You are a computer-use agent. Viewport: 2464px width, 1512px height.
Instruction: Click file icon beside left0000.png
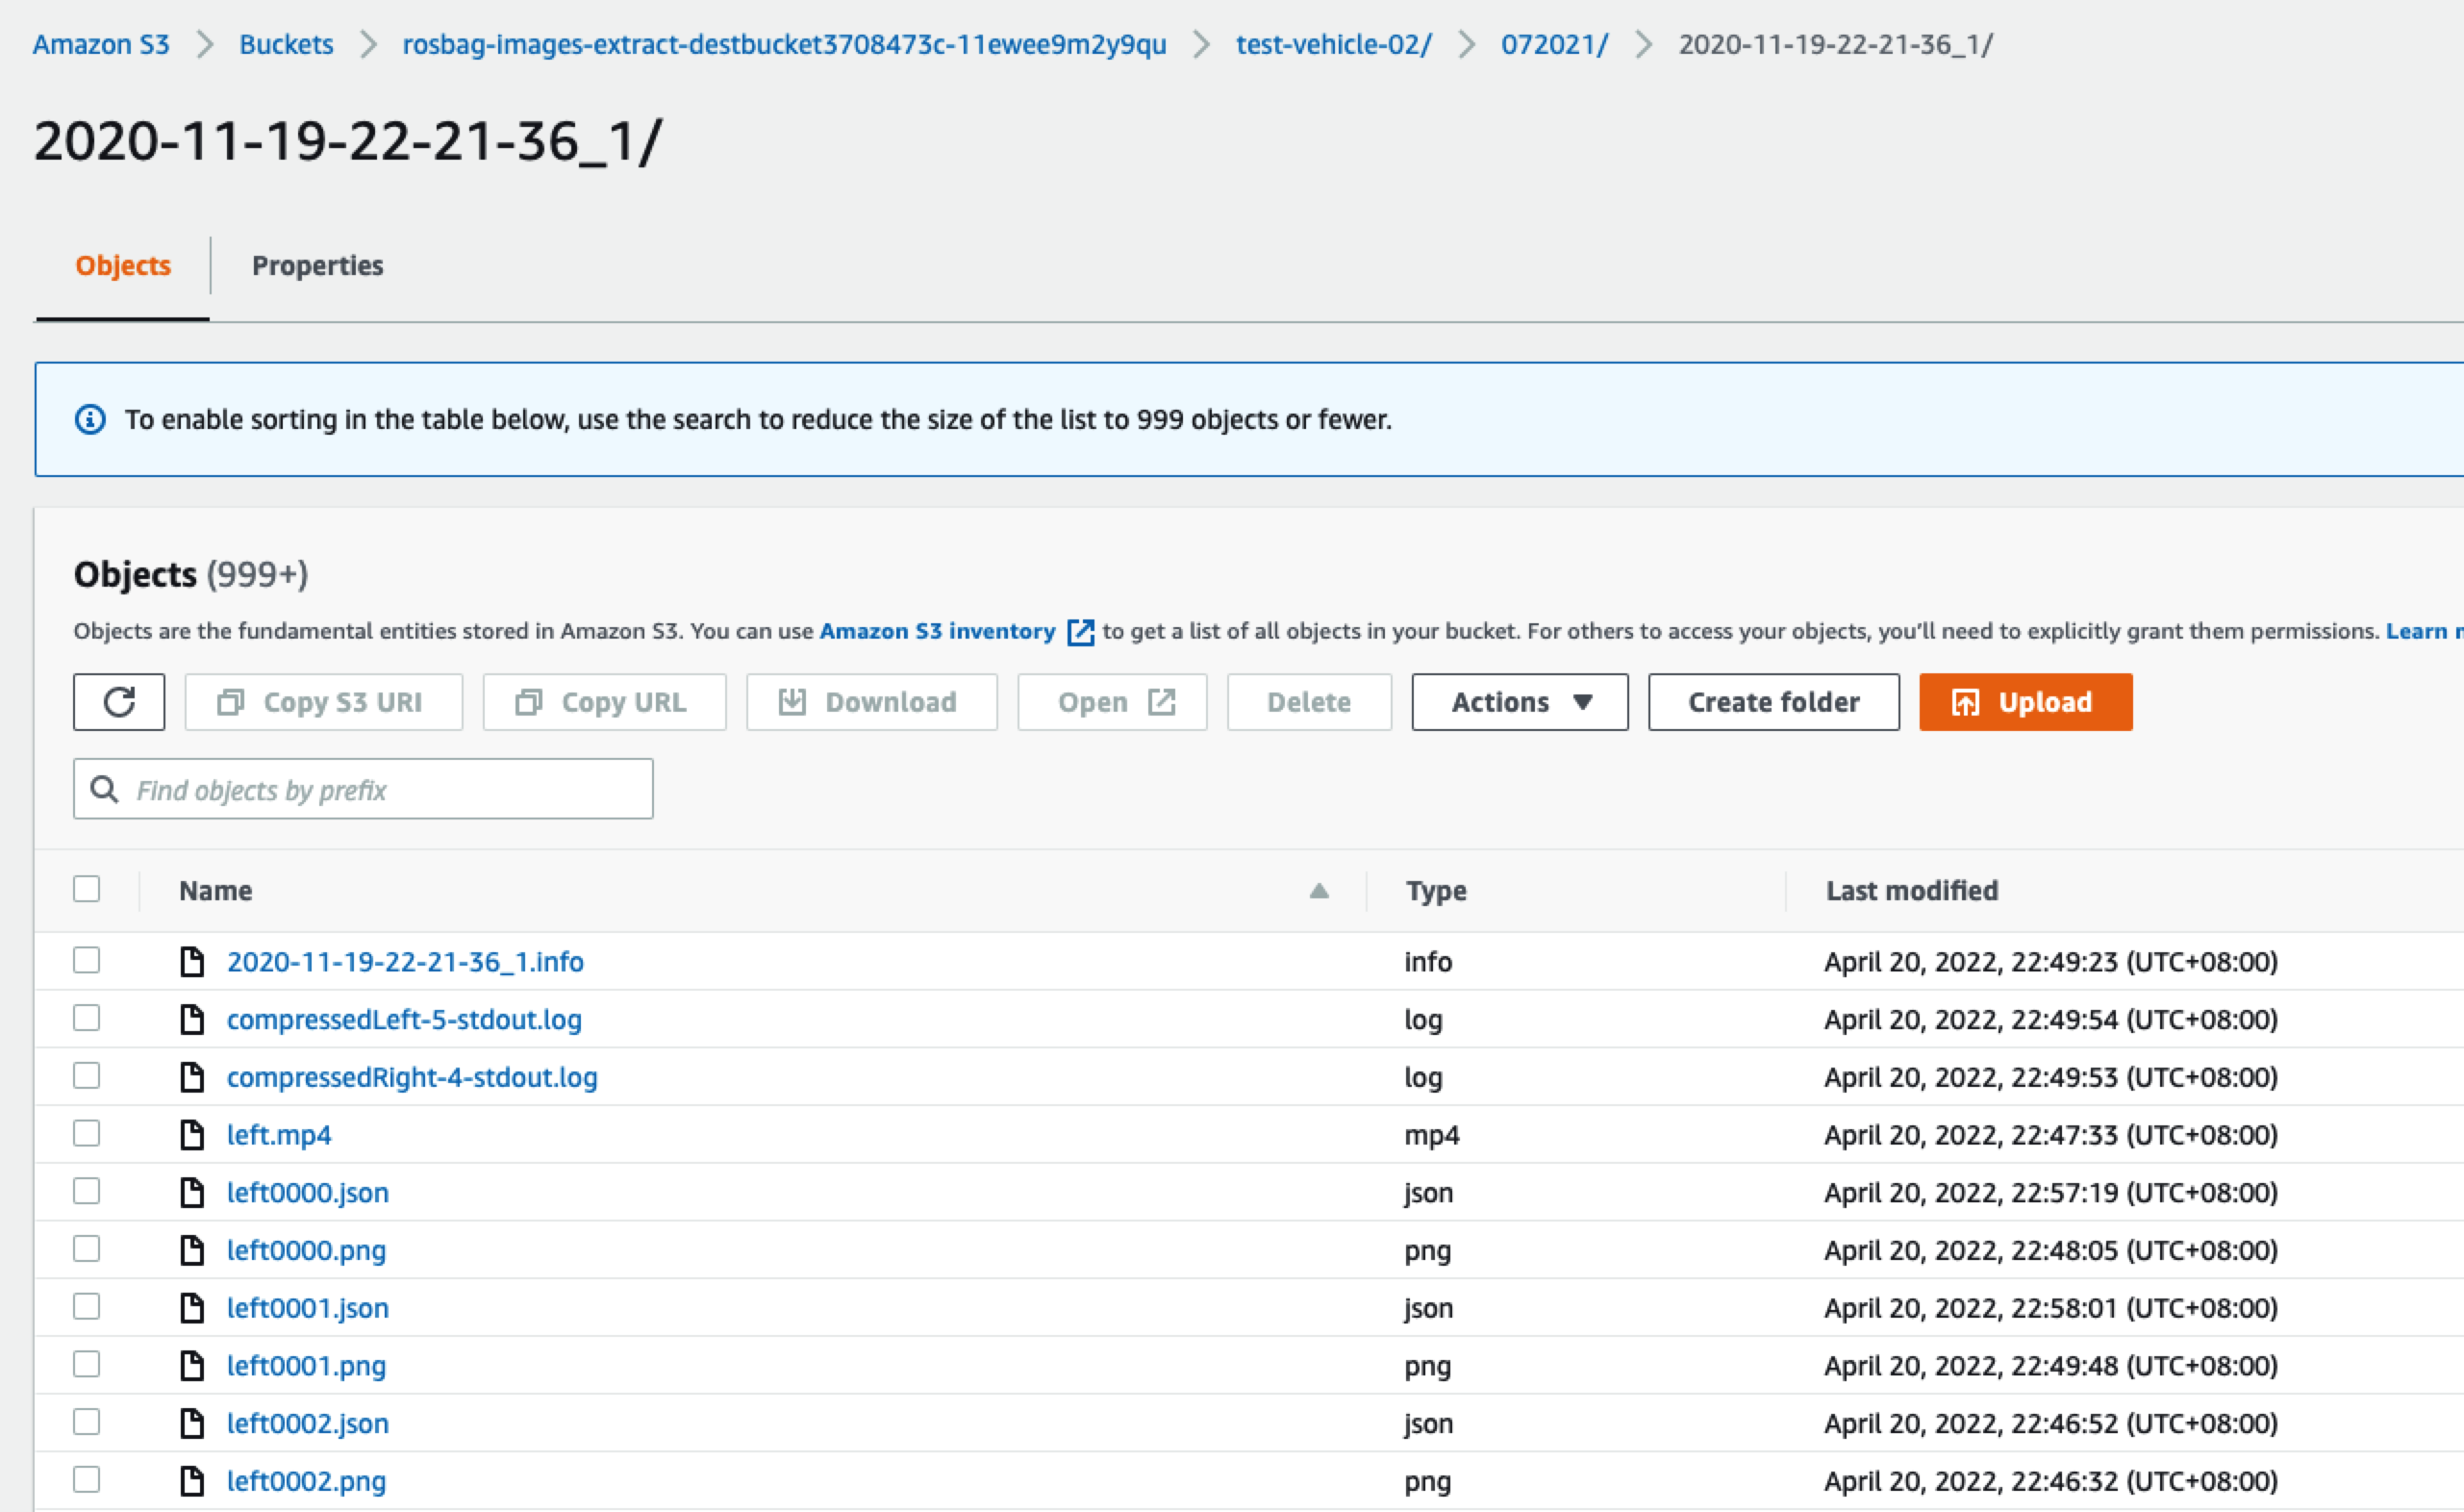tap(192, 1250)
